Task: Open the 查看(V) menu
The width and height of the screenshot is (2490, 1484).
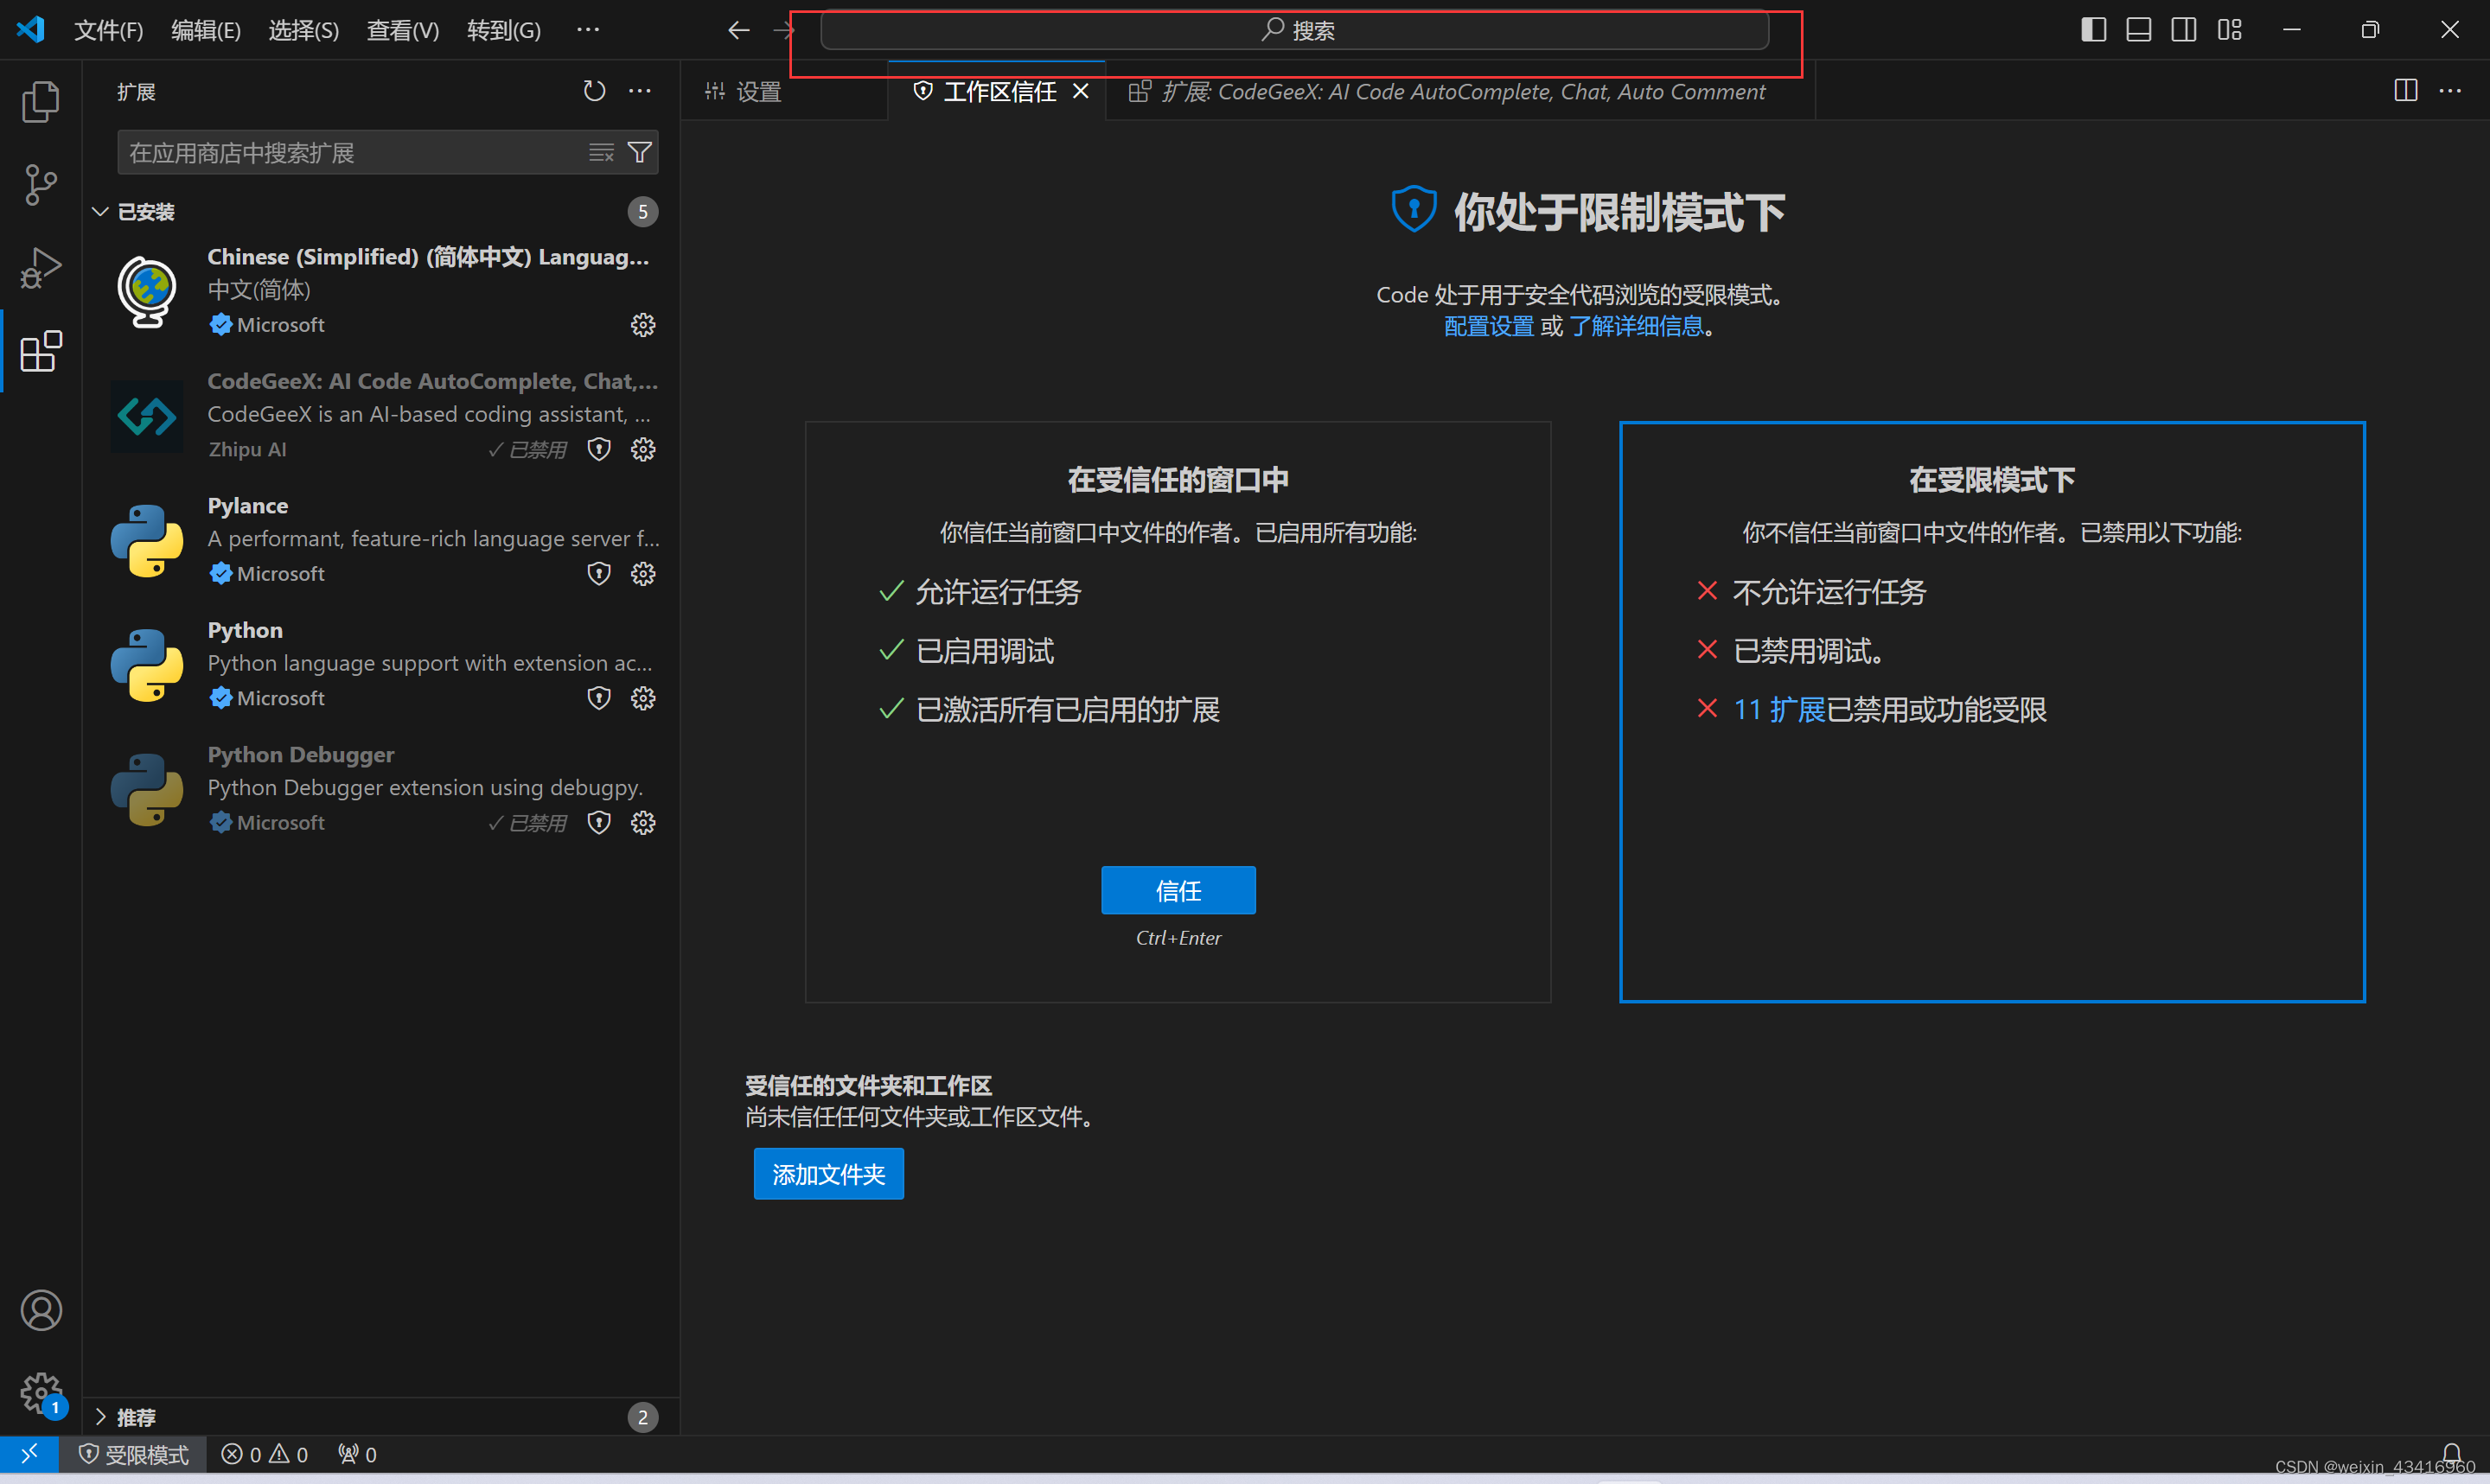Action: click(x=403, y=30)
